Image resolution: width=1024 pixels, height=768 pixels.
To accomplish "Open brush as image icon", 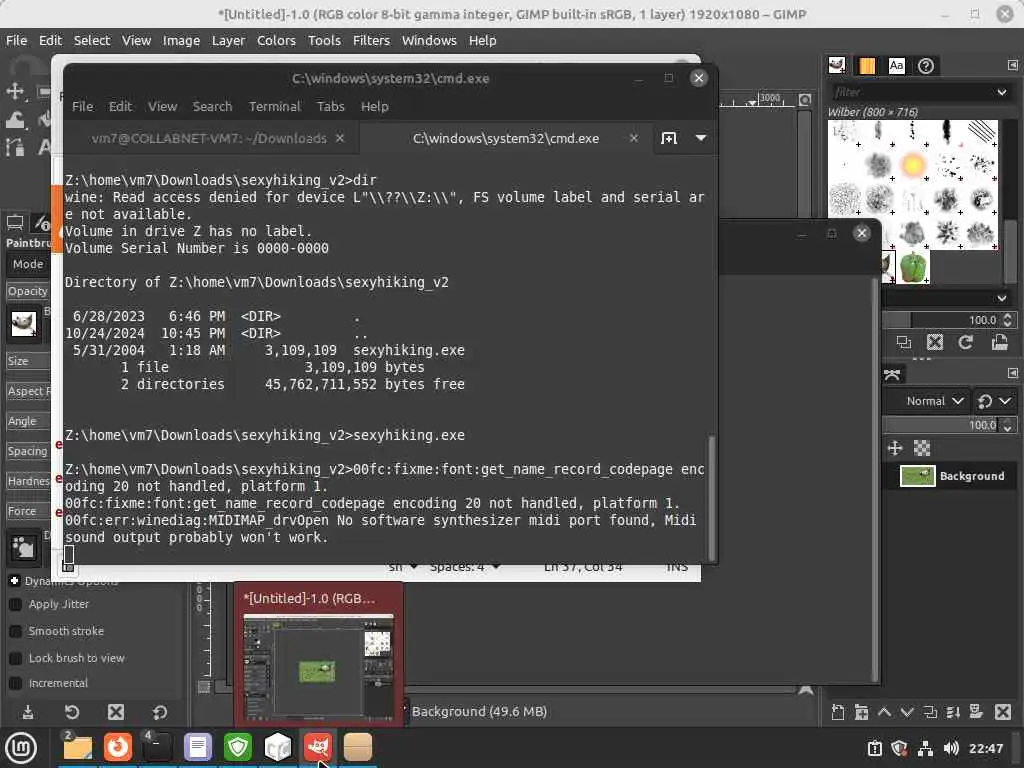I will 999,342.
